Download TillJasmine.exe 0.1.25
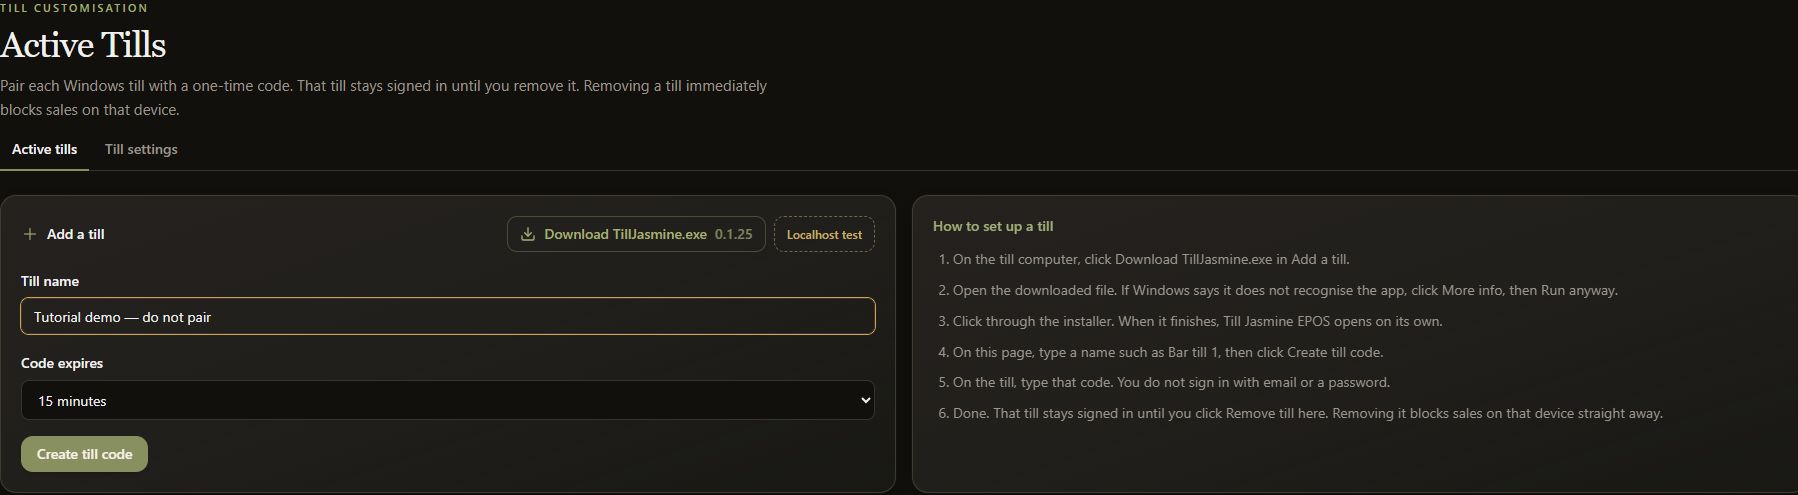 [x=636, y=234]
